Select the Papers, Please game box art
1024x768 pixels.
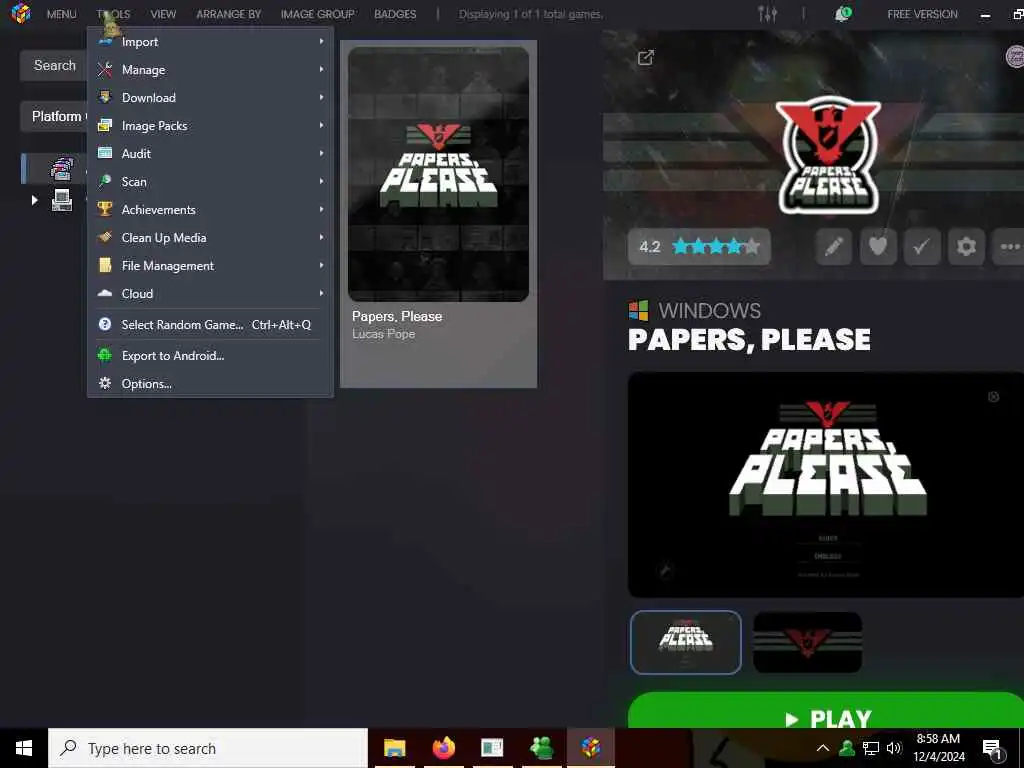[438, 174]
